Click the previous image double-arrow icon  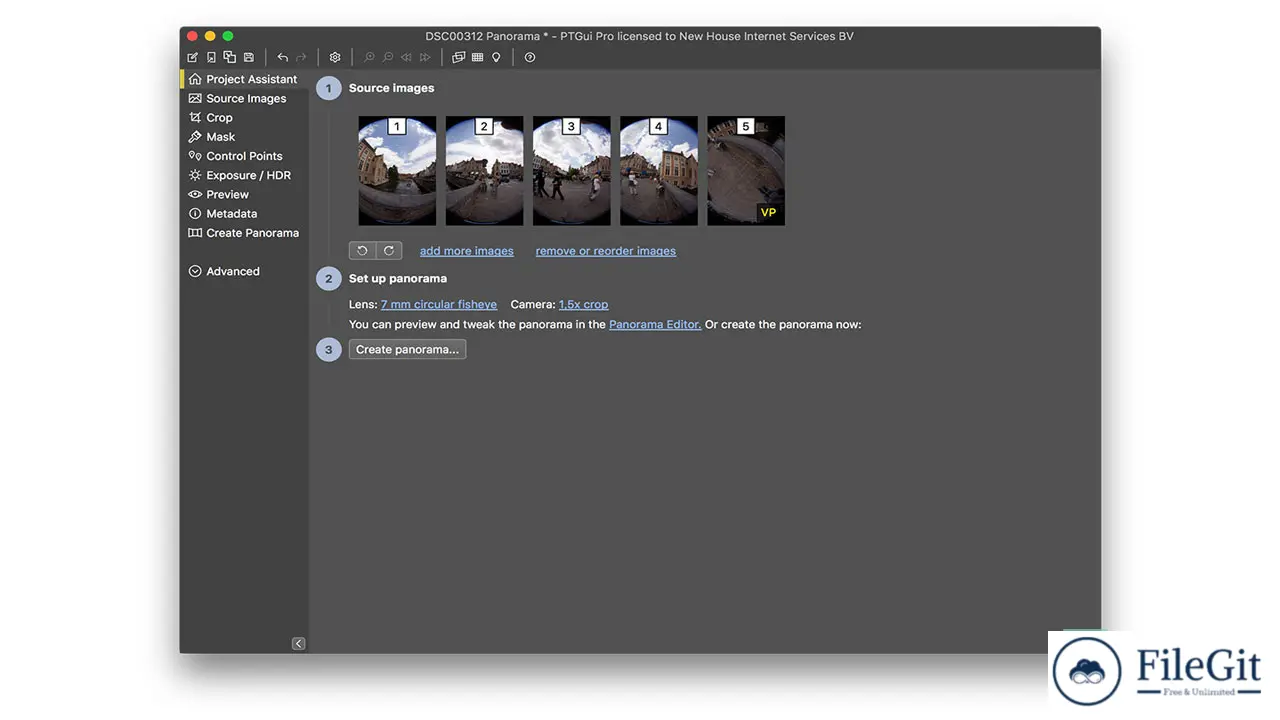pos(406,57)
